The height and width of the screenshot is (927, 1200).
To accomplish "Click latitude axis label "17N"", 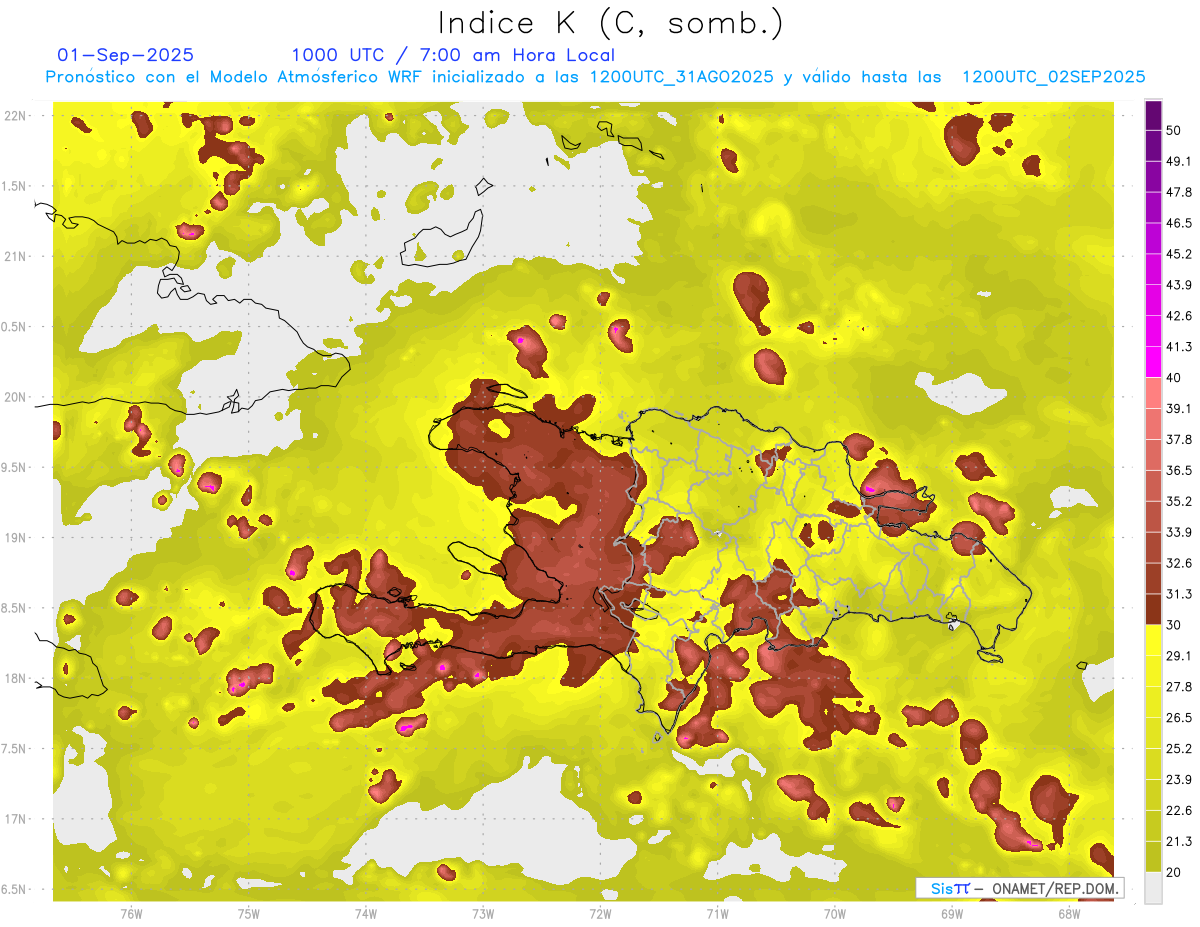I will [x=15, y=819].
